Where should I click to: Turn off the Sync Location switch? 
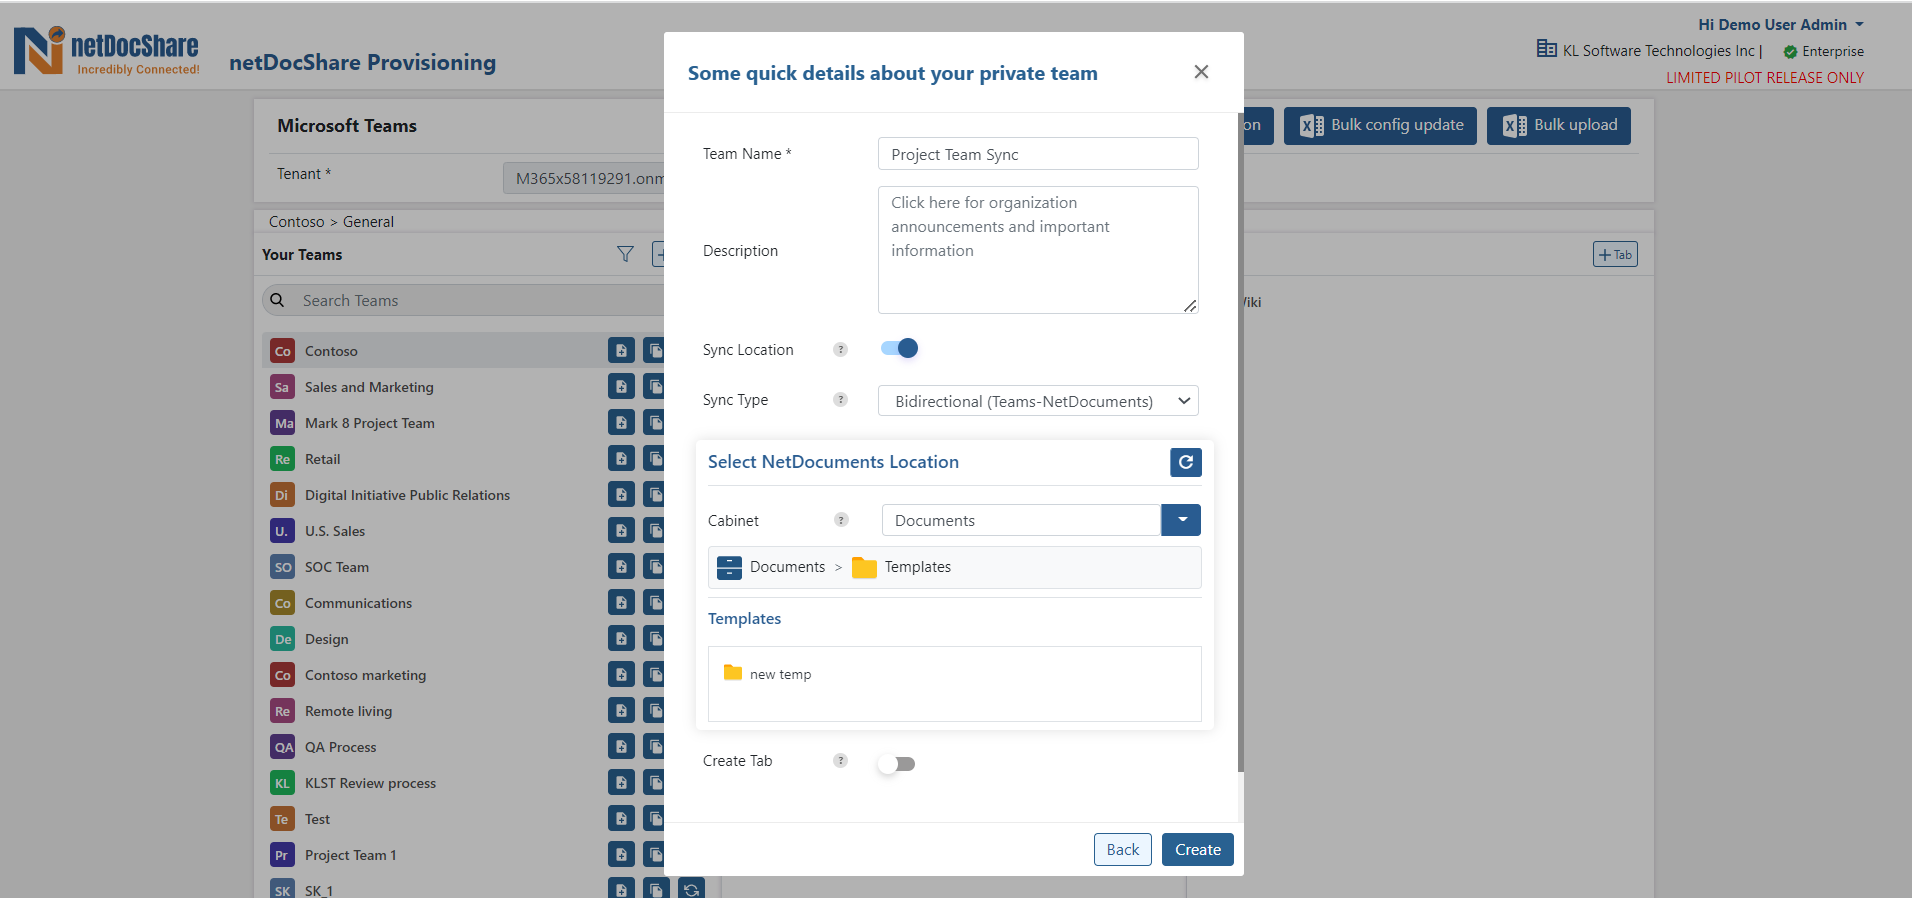tap(899, 348)
